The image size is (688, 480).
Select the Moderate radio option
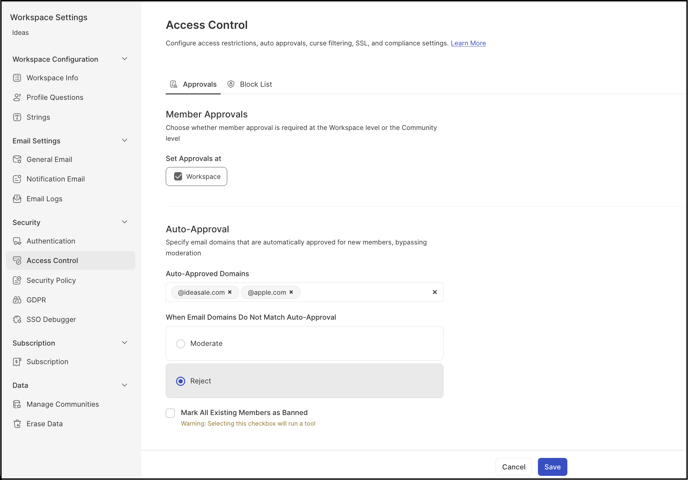180,344
